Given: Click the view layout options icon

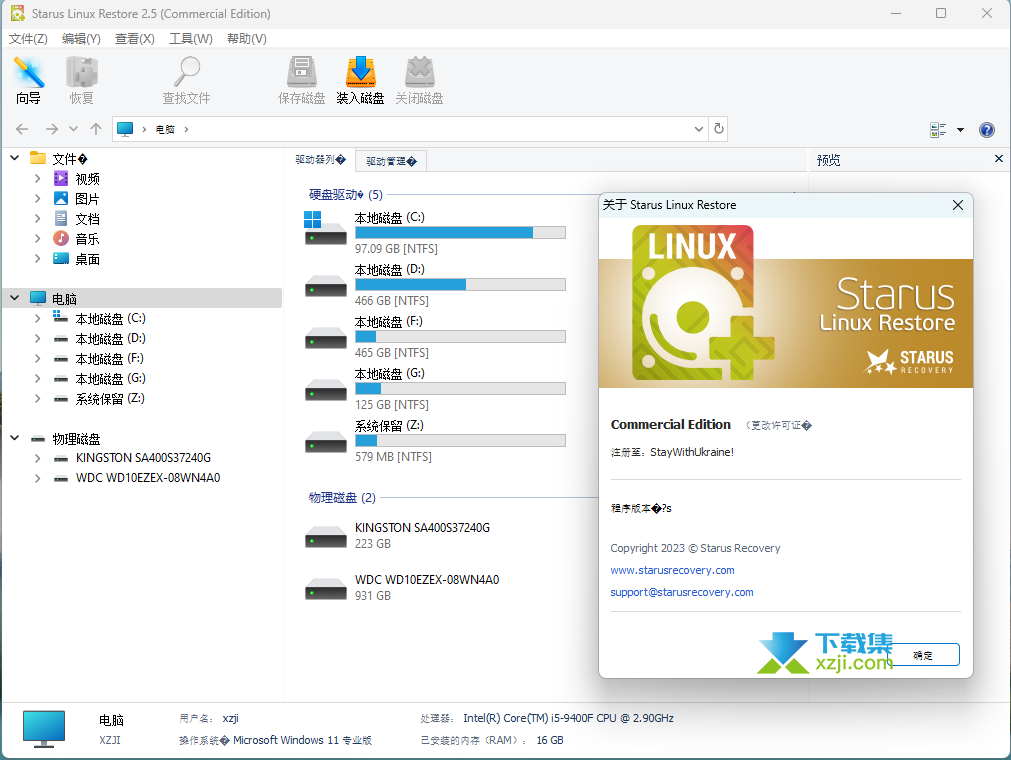Looking at the screenshot, I should coord(938,130).
